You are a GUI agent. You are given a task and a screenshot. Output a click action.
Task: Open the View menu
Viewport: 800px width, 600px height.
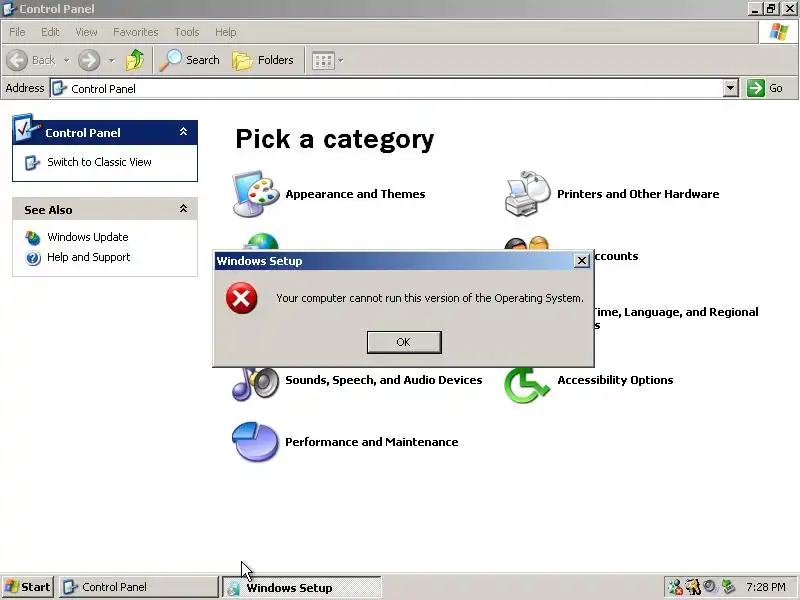click(86, 32)
